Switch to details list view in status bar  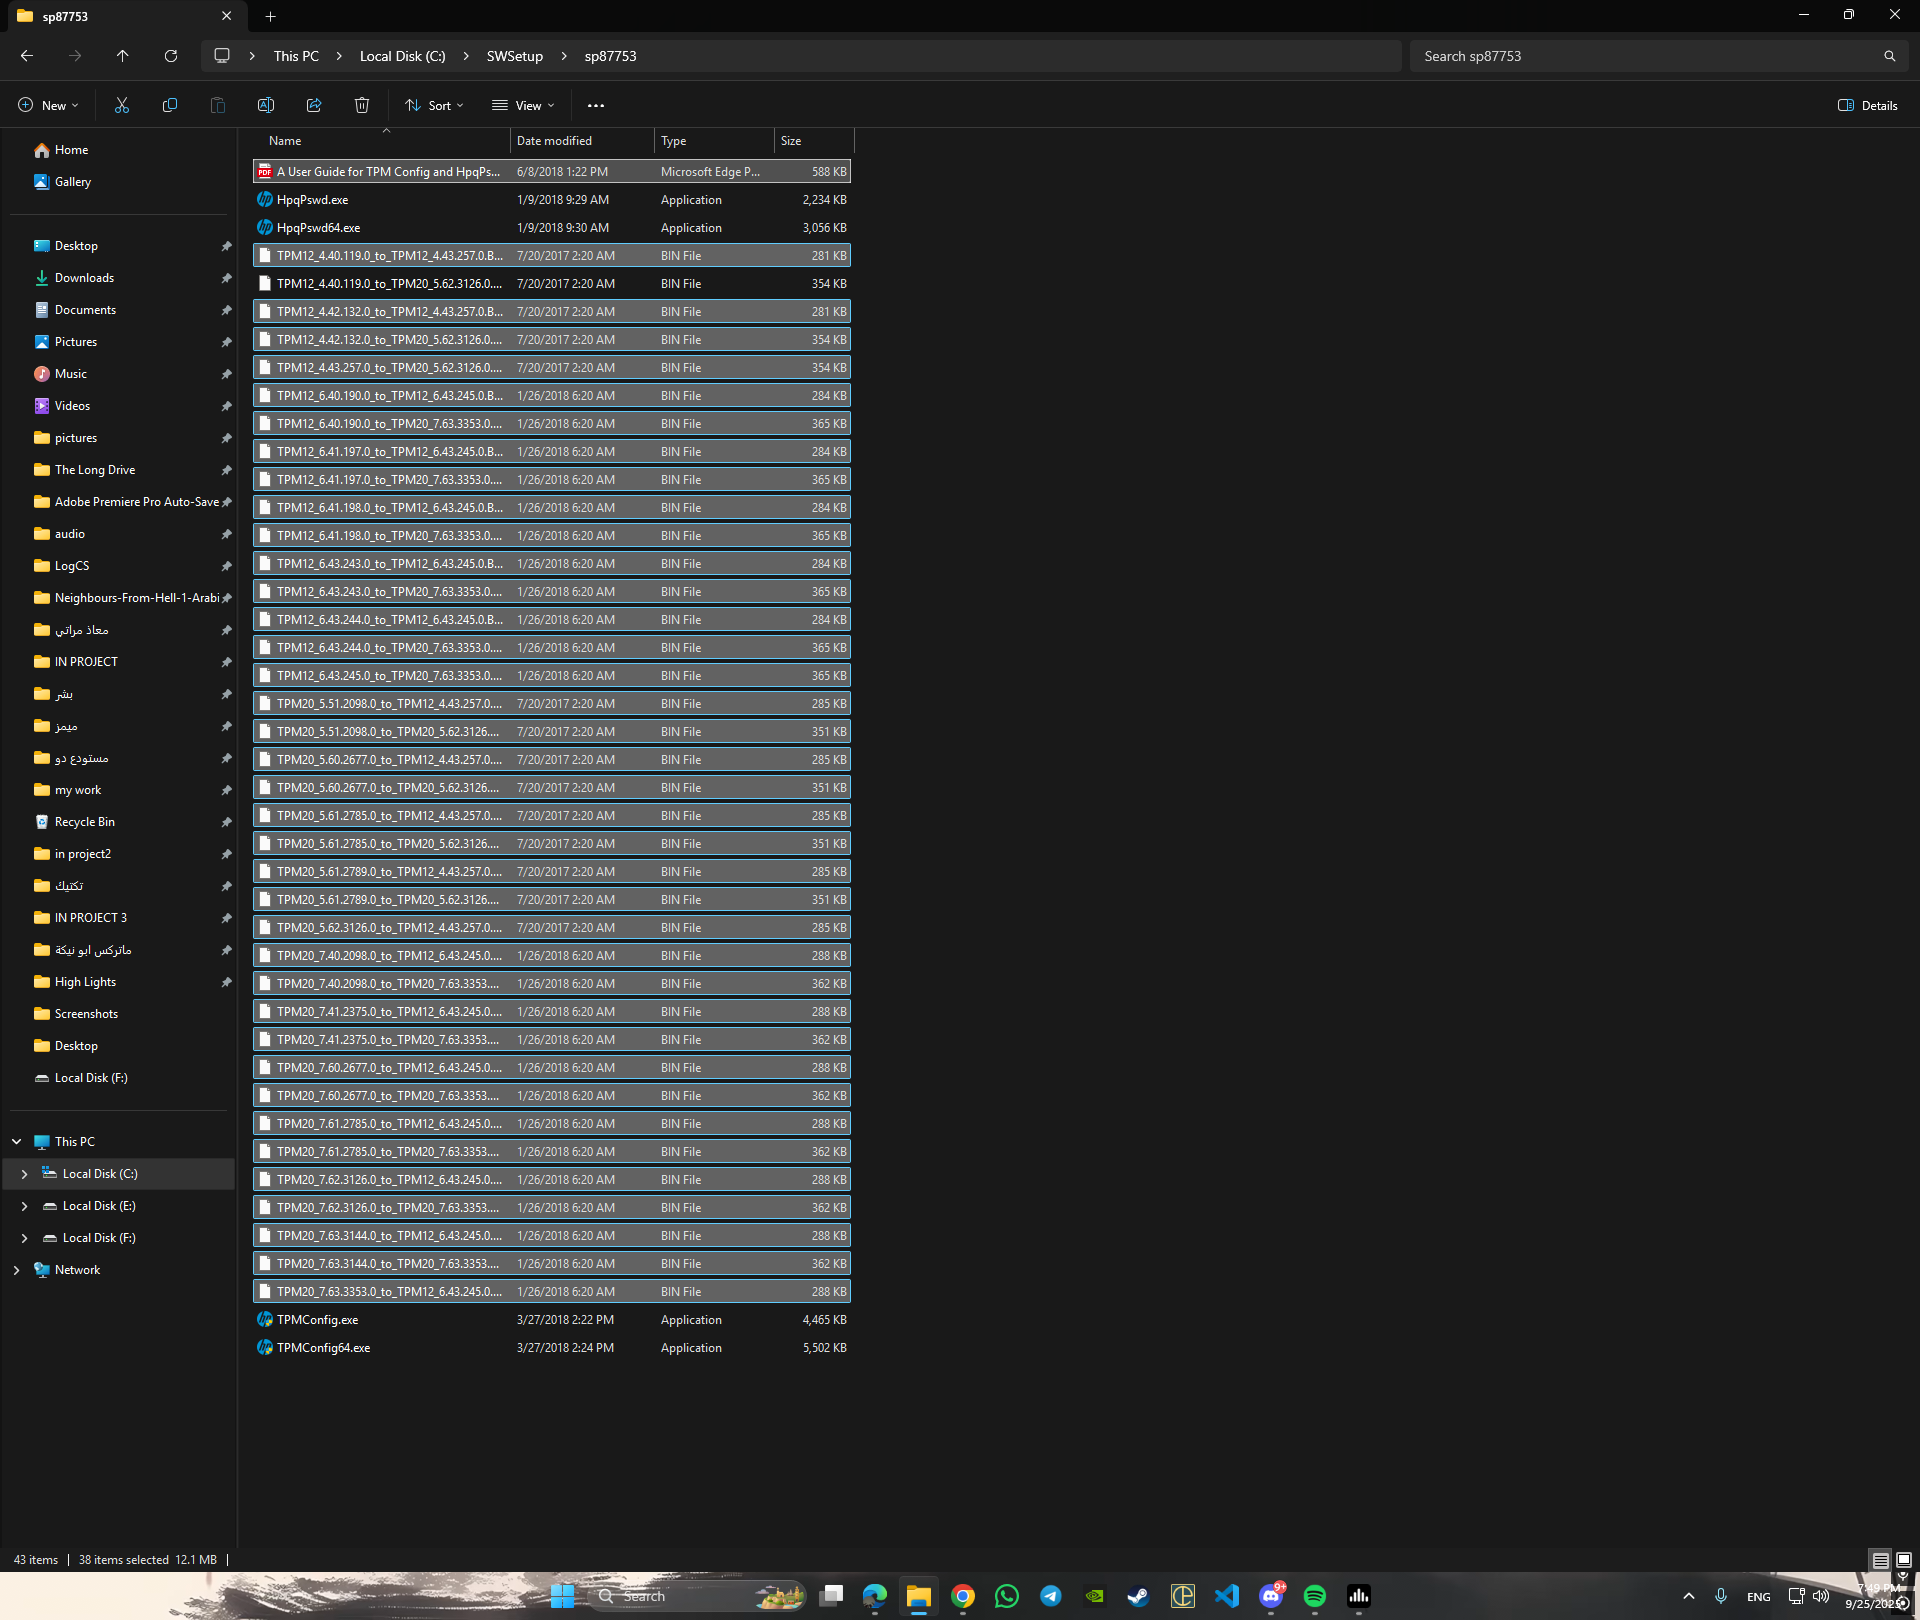1881,1560
